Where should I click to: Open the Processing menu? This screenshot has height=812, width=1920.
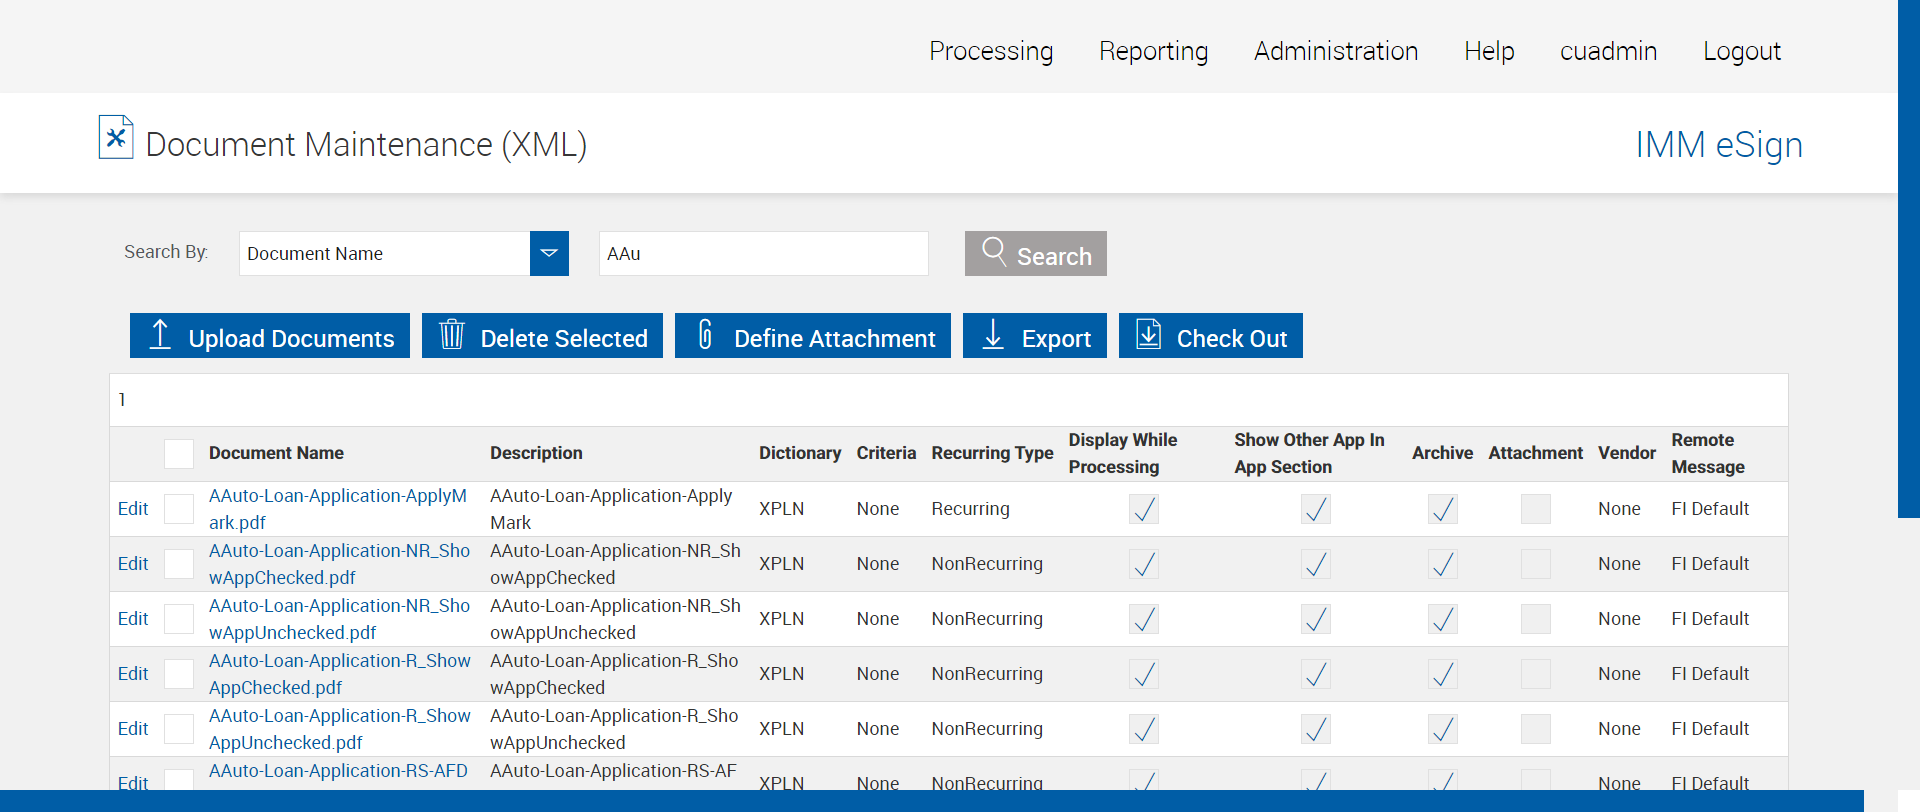click(990, 51)
